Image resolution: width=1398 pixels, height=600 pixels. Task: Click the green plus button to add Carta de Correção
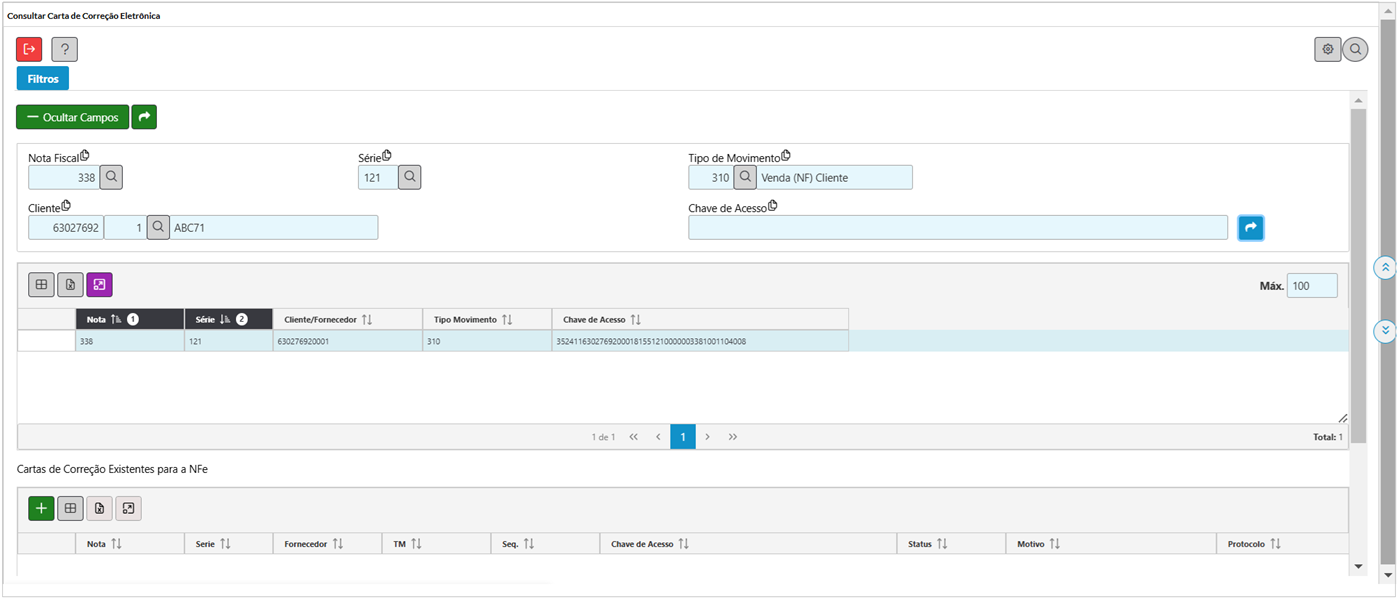(41, 508)
